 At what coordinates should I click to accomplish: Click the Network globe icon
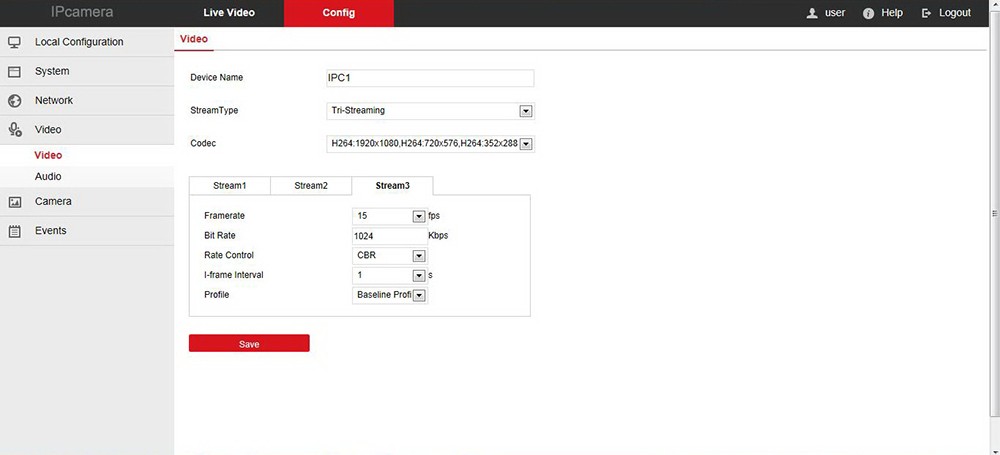coord(15,101)
